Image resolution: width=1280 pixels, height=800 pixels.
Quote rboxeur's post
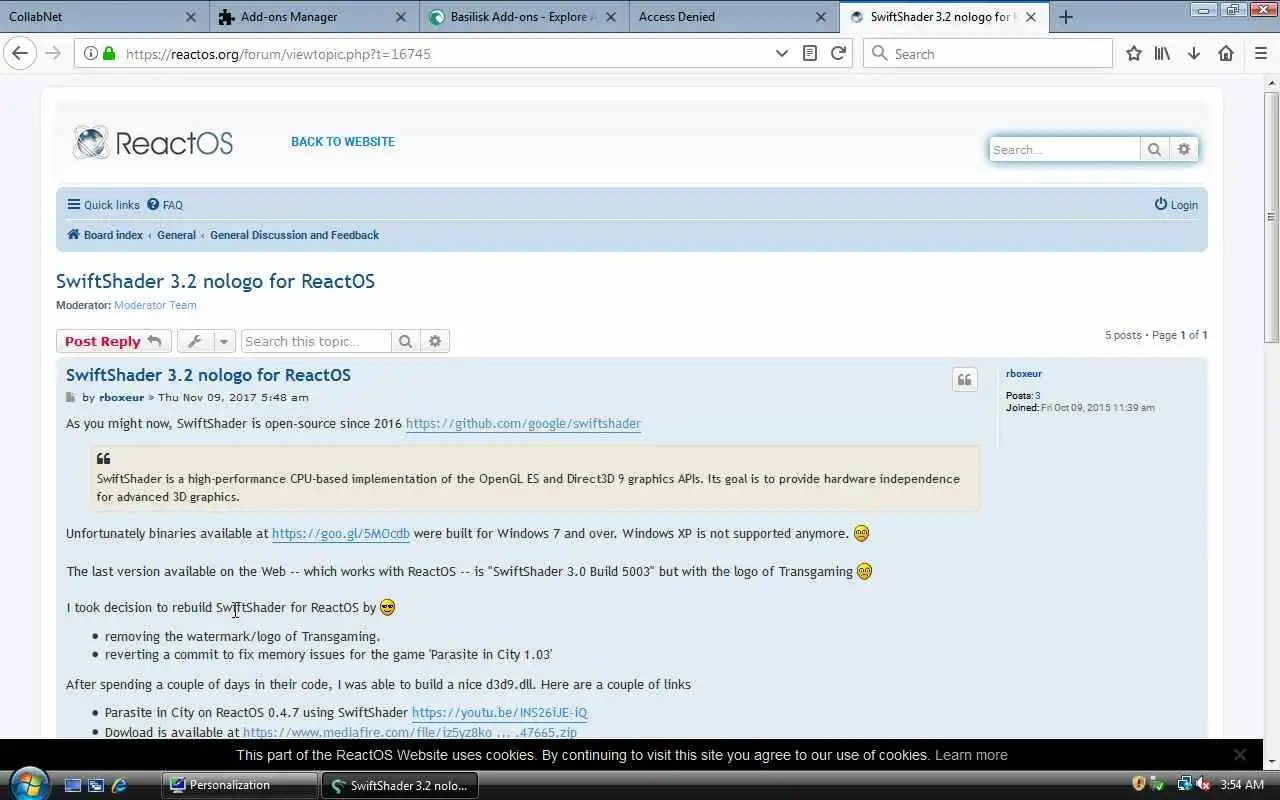[965, 380]
